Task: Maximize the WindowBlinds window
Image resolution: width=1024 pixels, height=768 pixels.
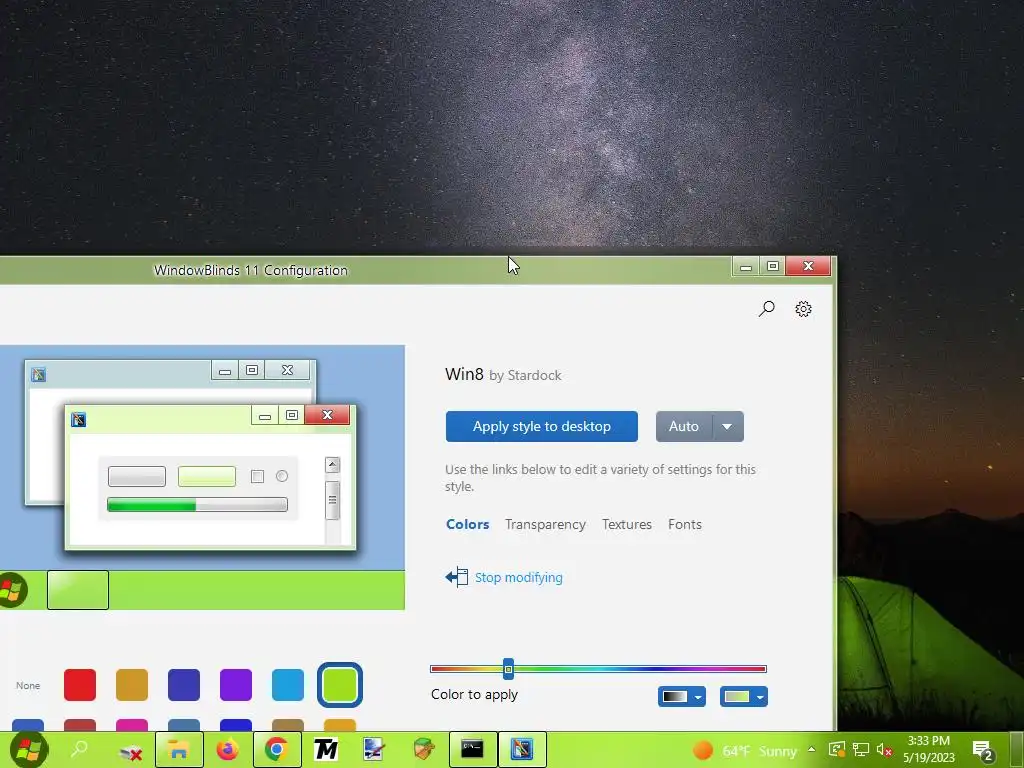Action: tap(773, 266)
